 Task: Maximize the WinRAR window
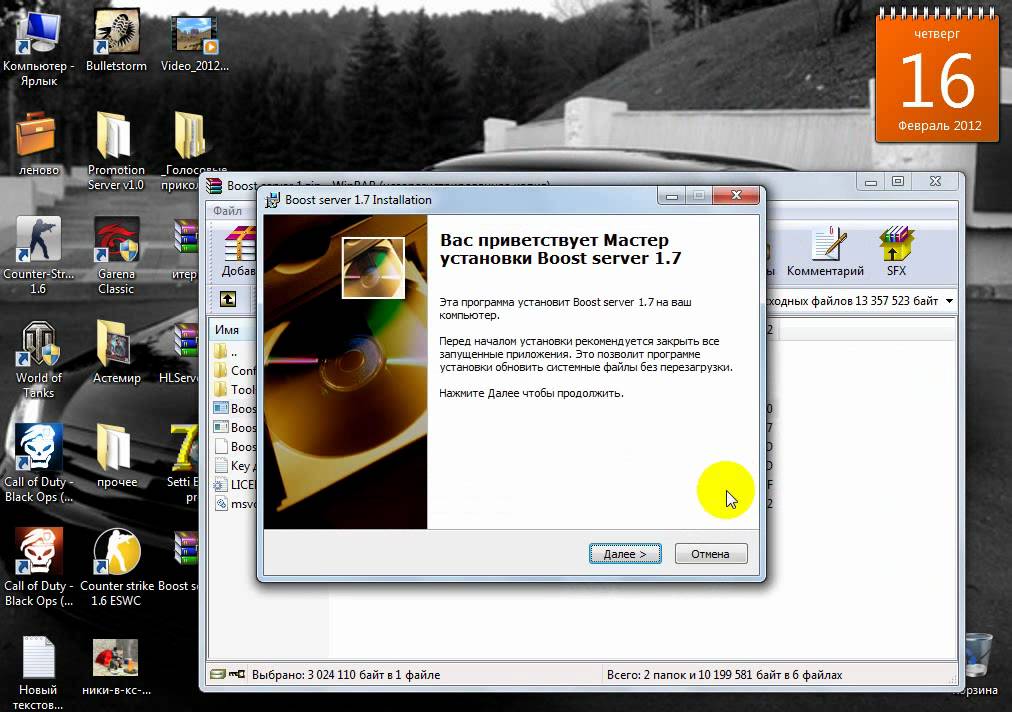[898, 181]
